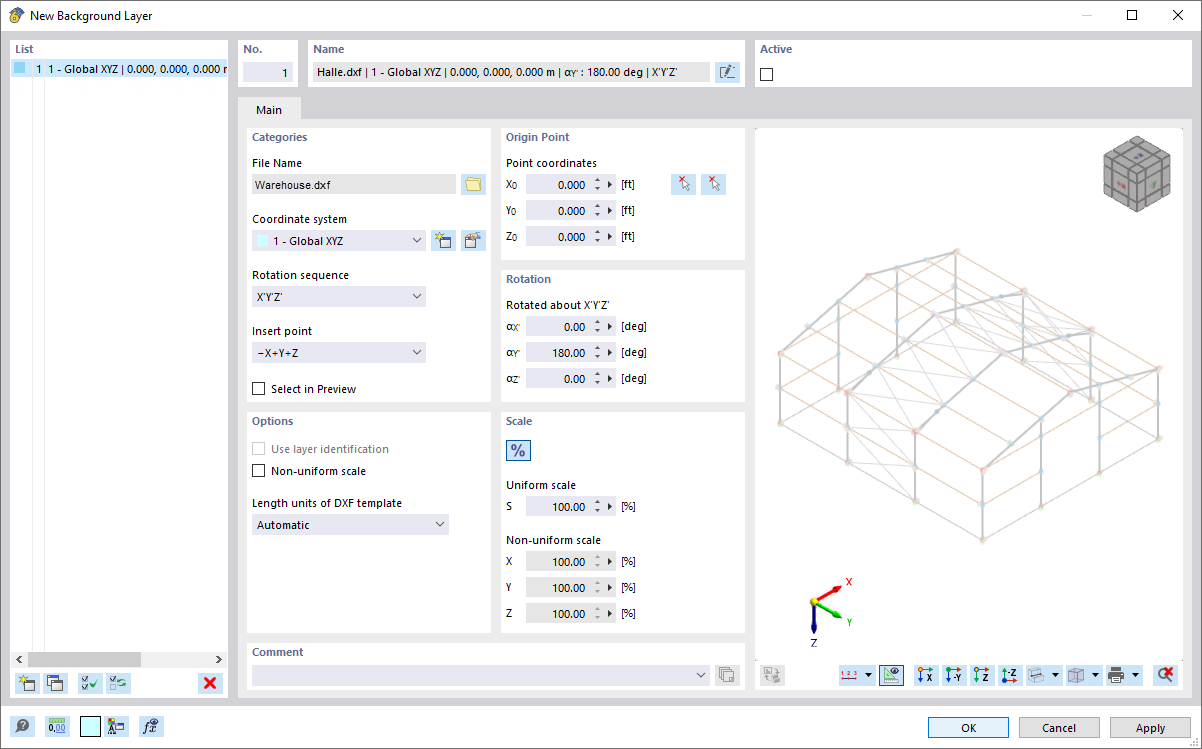Open units and decimal places settings

57,726
